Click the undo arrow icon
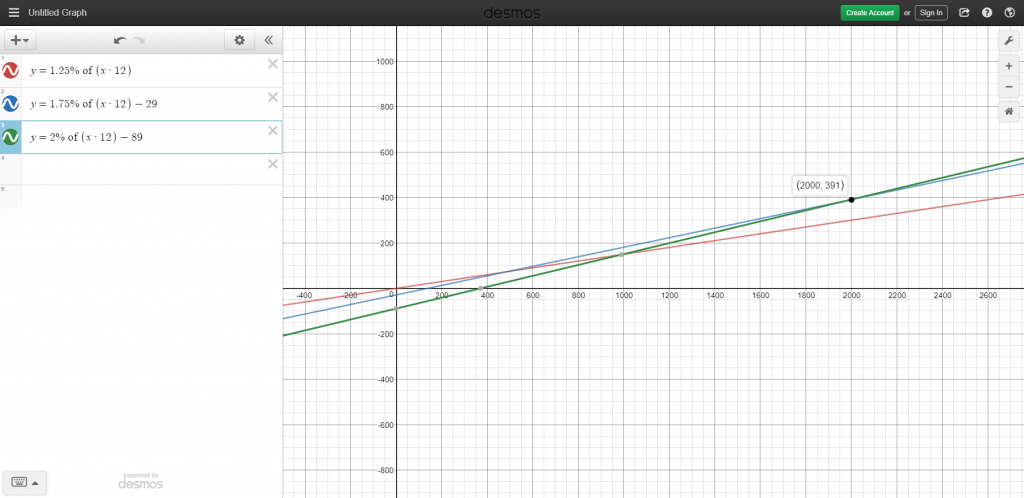The image size is (1024, 498). pyautogui.click(x=120, y=40)
